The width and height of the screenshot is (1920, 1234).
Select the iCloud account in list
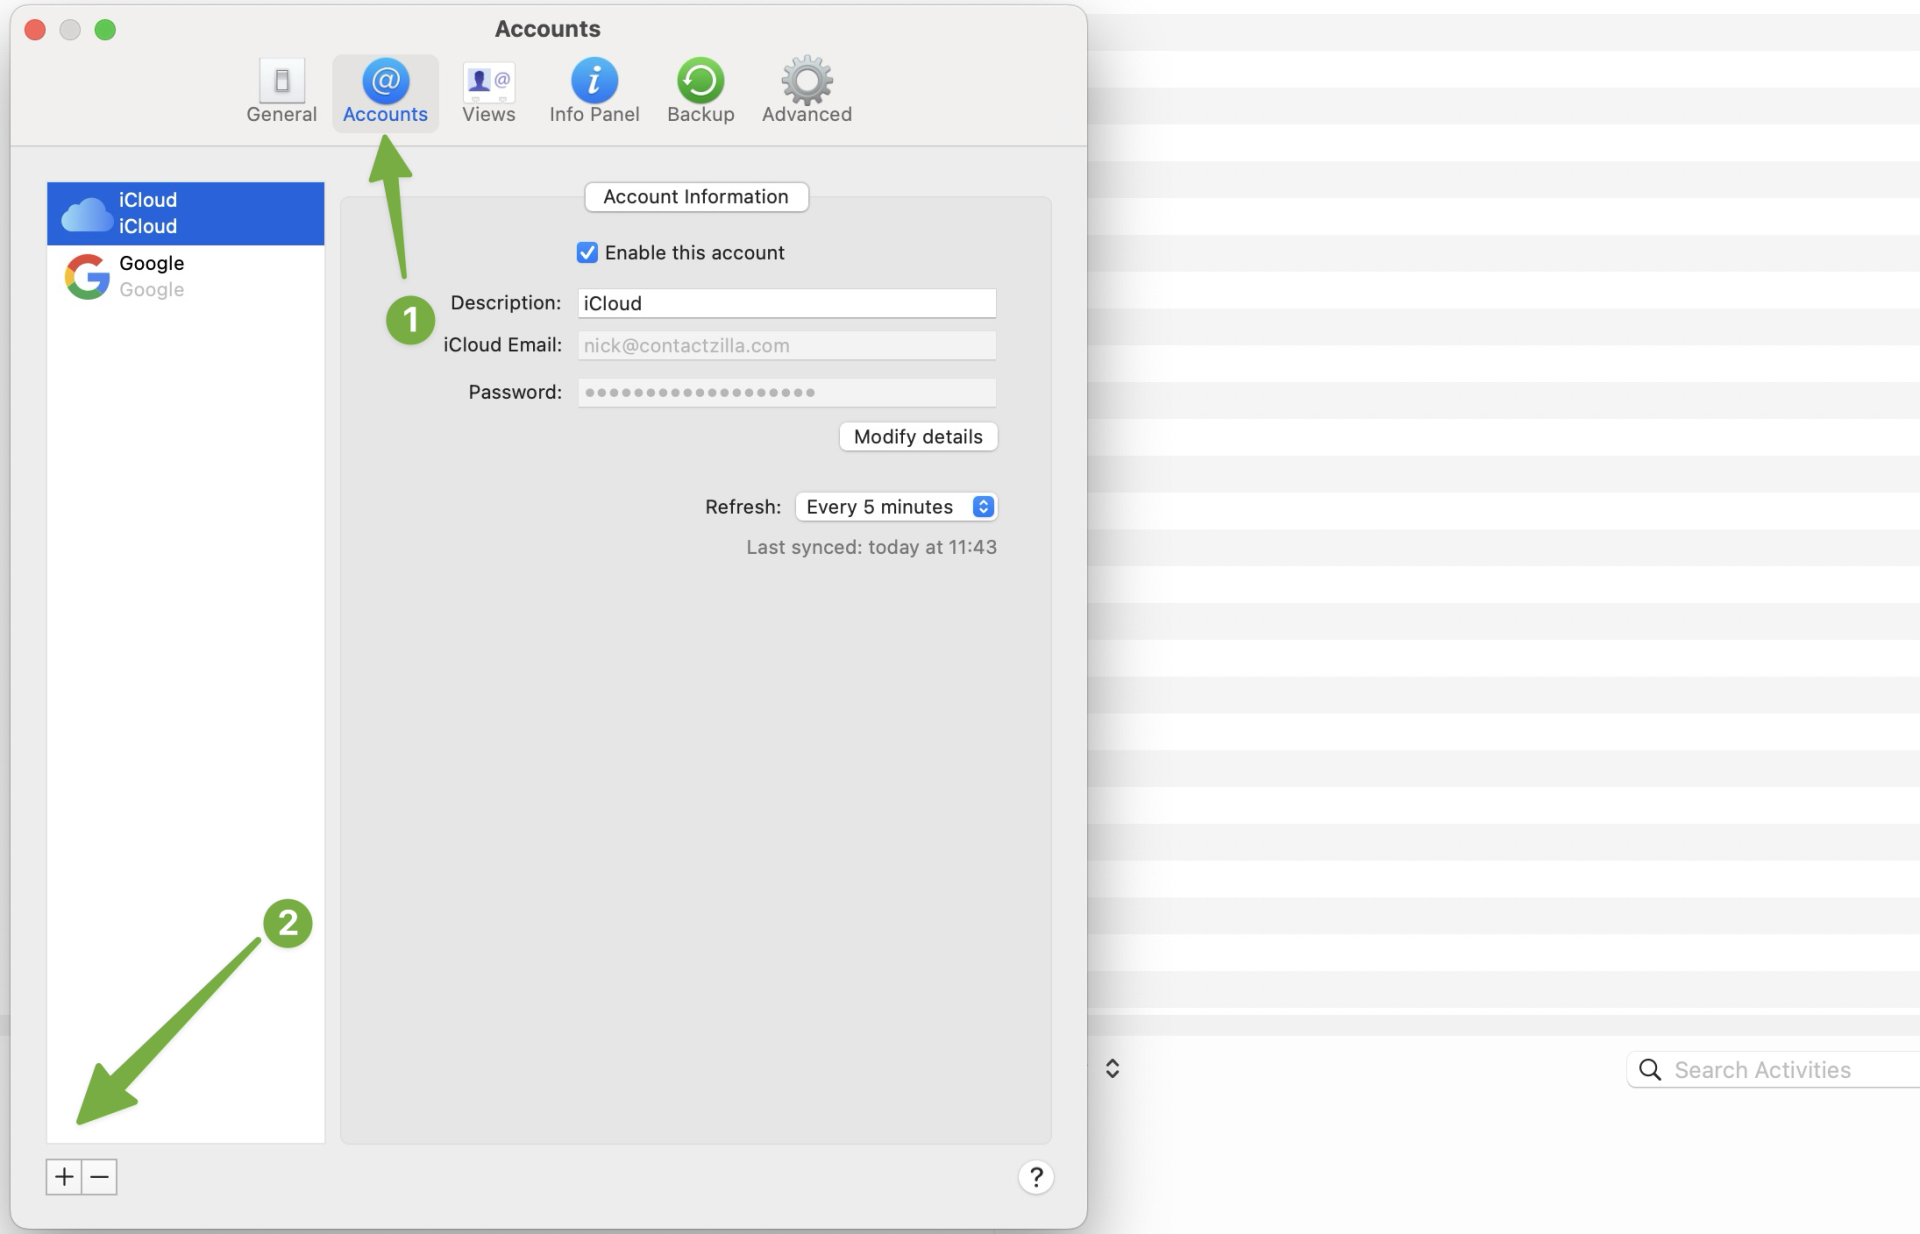[x=186, y=213]
